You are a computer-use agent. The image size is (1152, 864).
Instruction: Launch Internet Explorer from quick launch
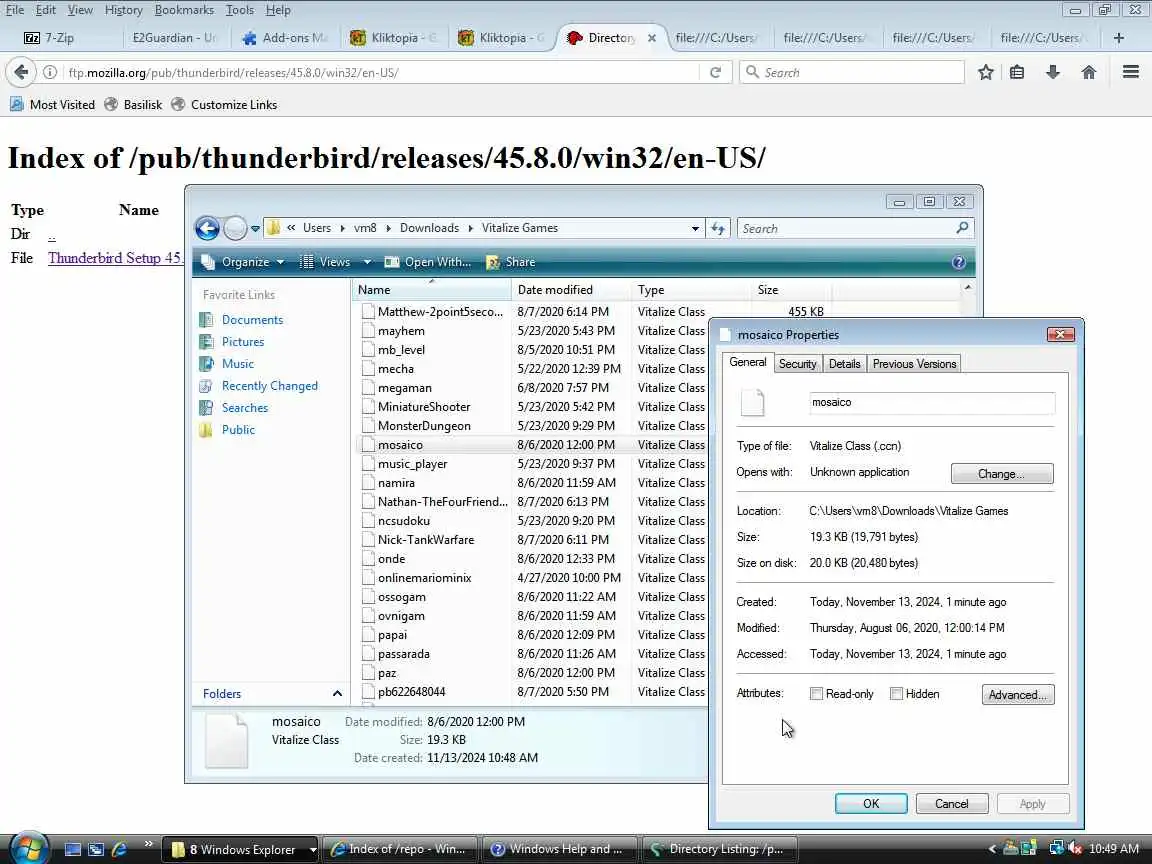(119, 849)
